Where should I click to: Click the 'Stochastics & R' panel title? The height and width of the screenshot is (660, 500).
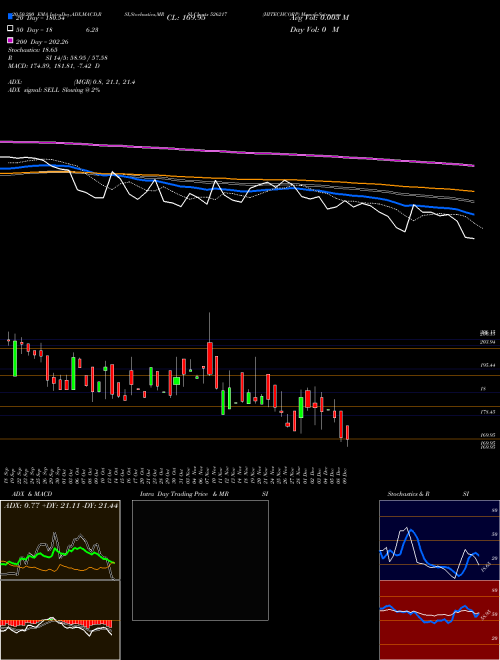tap(408, 494)
